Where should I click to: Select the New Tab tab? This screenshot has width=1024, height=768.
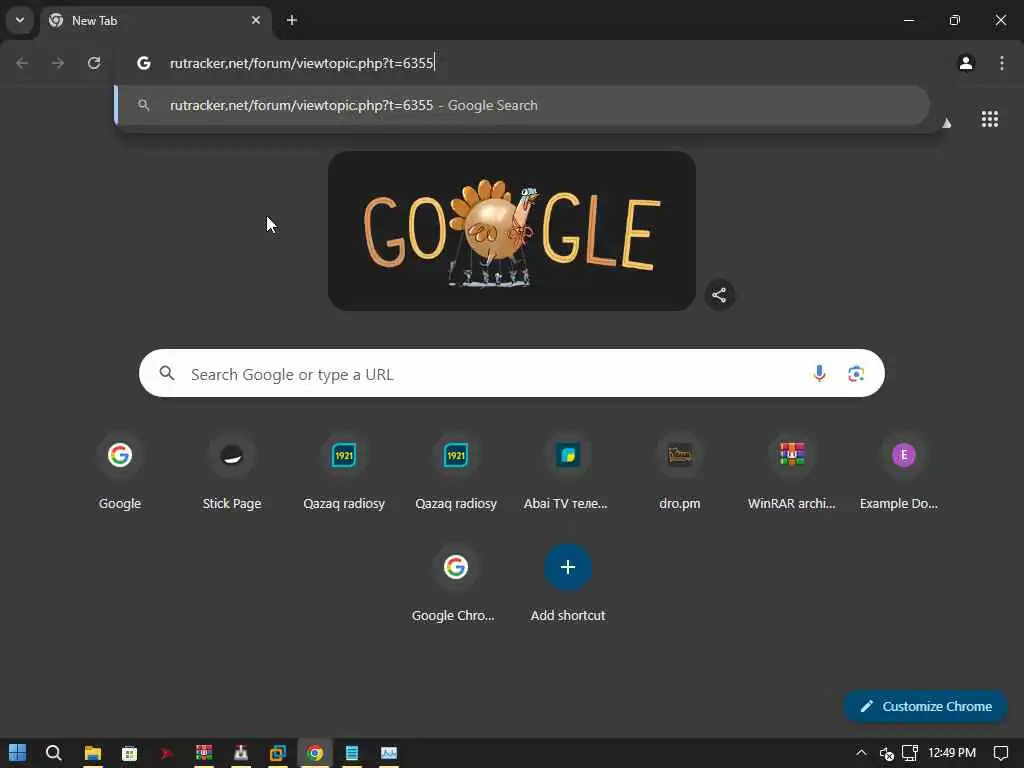coord(155,20)
